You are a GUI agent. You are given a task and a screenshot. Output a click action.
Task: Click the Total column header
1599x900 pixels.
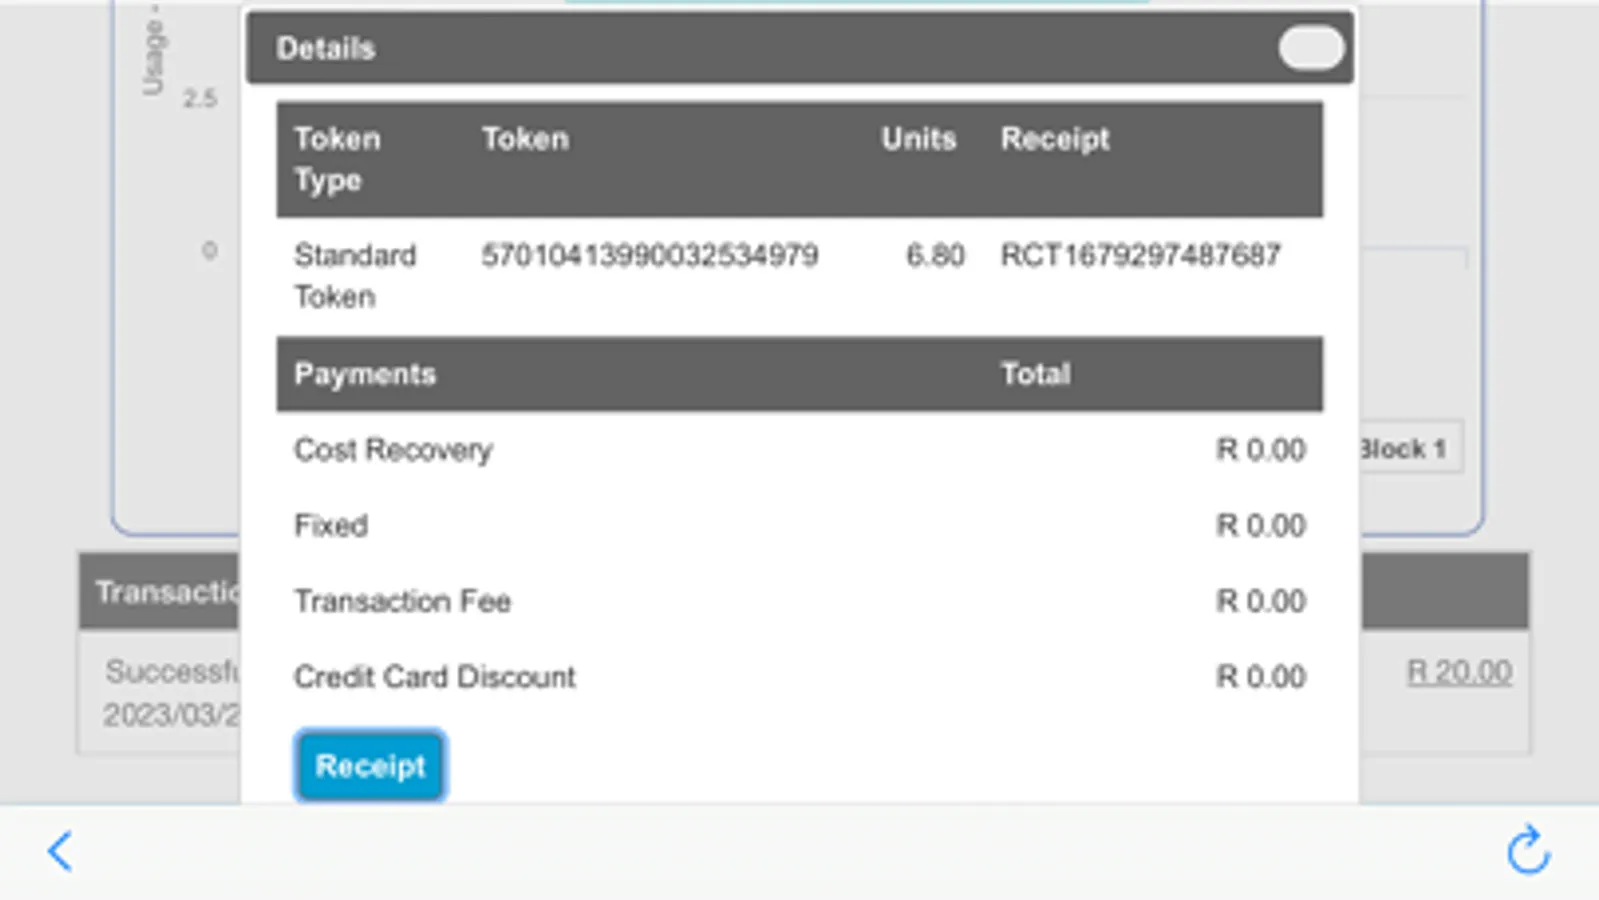[x=1036, y=374]
